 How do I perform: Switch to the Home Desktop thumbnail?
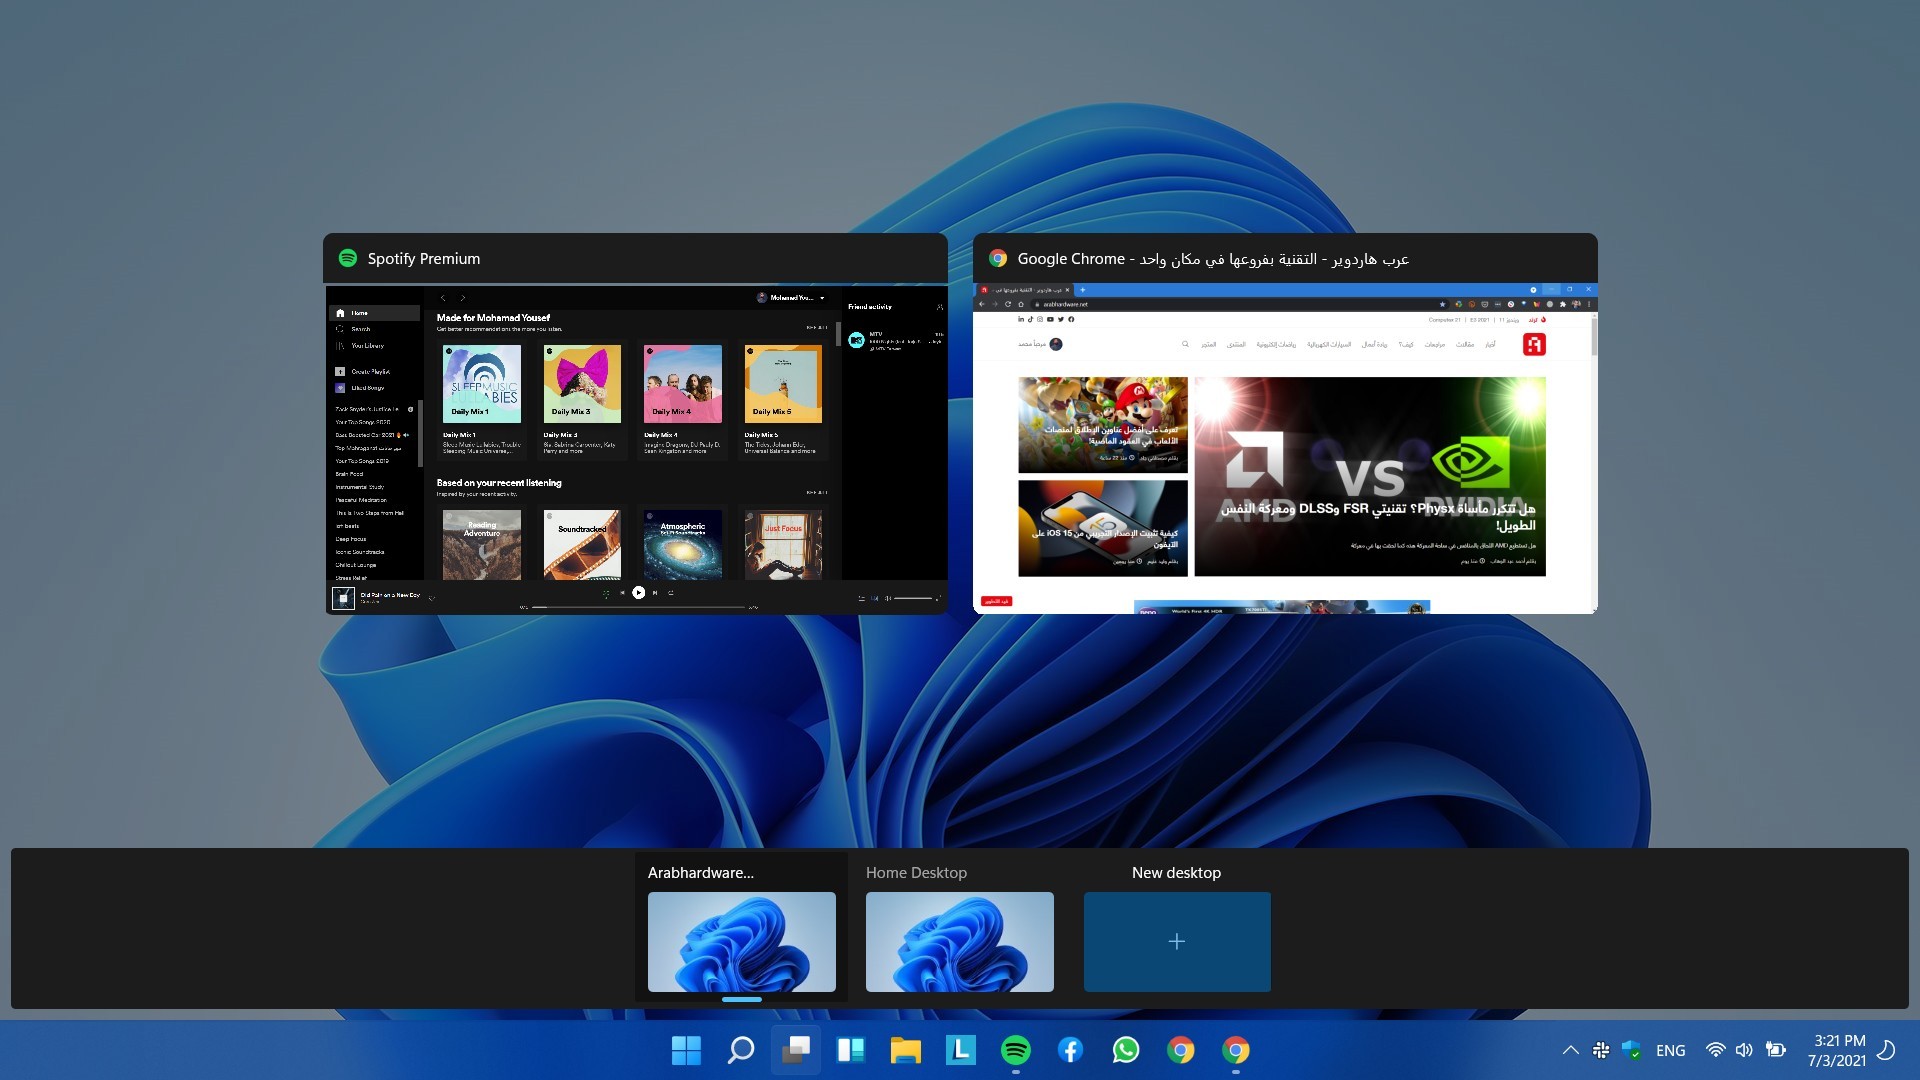[960, 942]
